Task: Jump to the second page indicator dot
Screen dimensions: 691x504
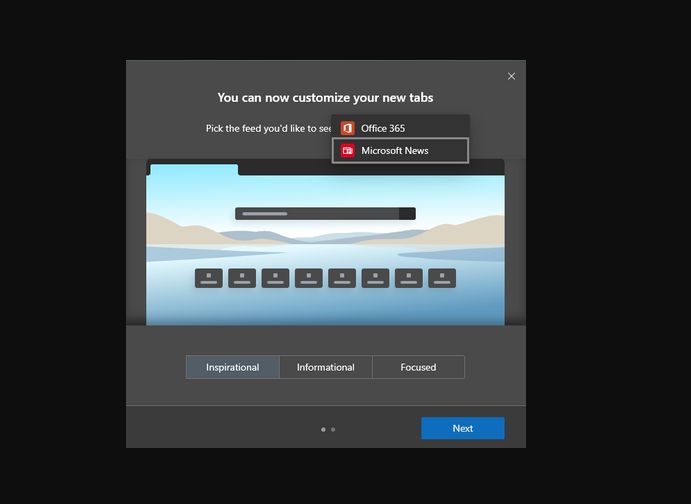Action: tap(333, 429)
